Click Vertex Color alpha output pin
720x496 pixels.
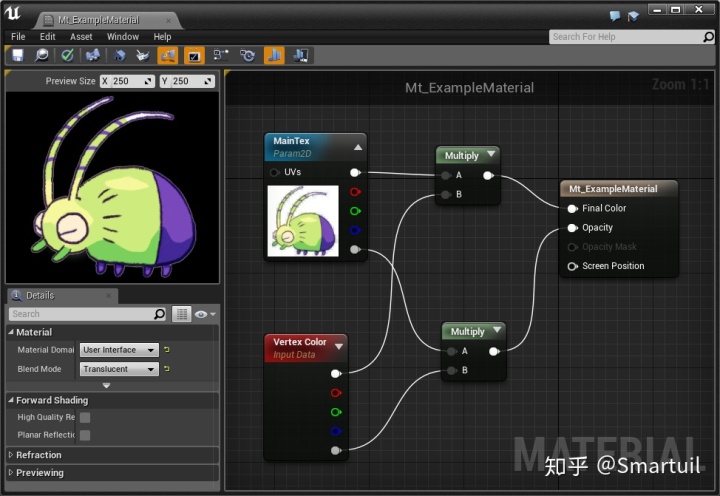coord(336,451)
